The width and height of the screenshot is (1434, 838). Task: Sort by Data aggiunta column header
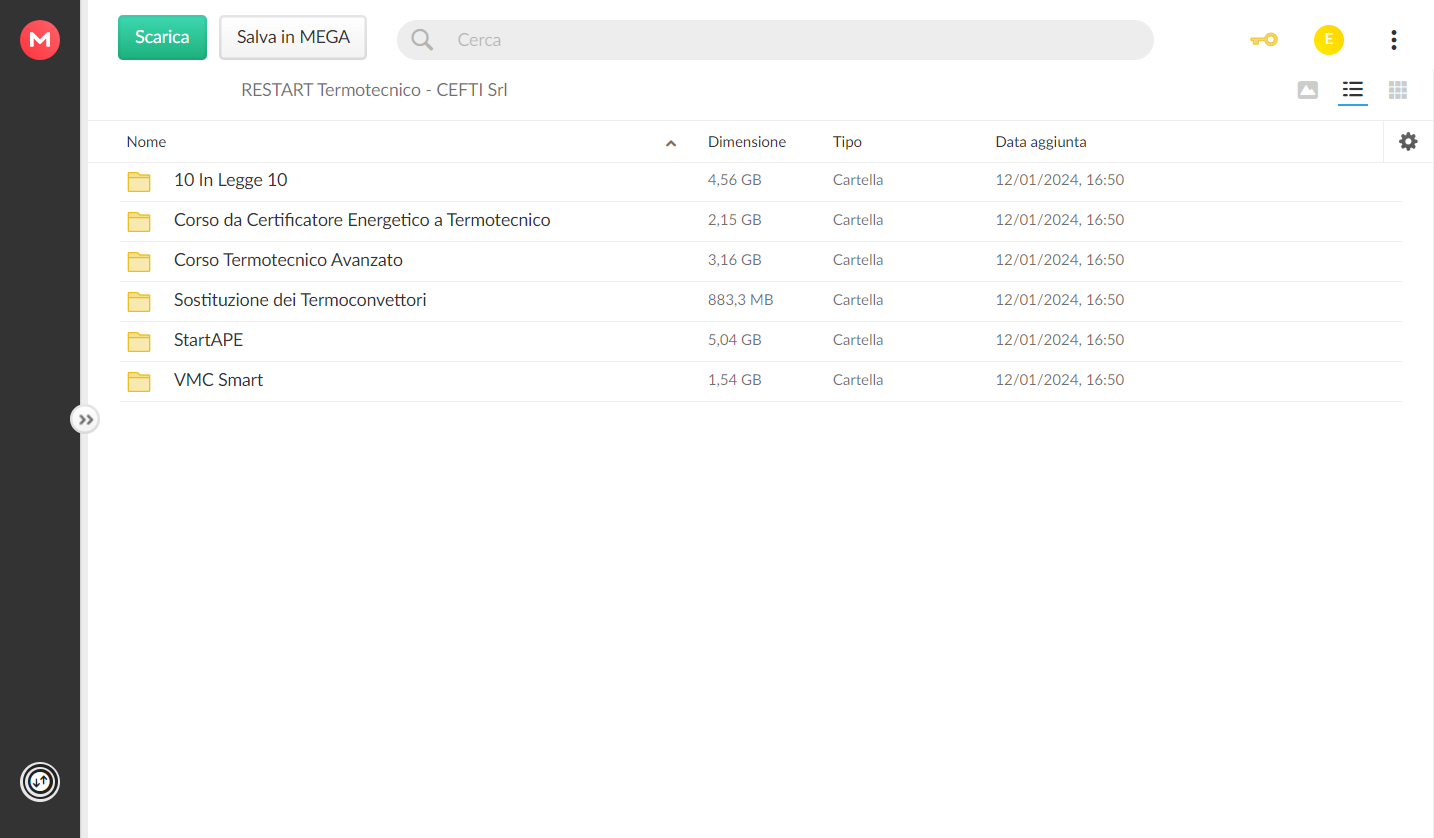point(1041,142)
